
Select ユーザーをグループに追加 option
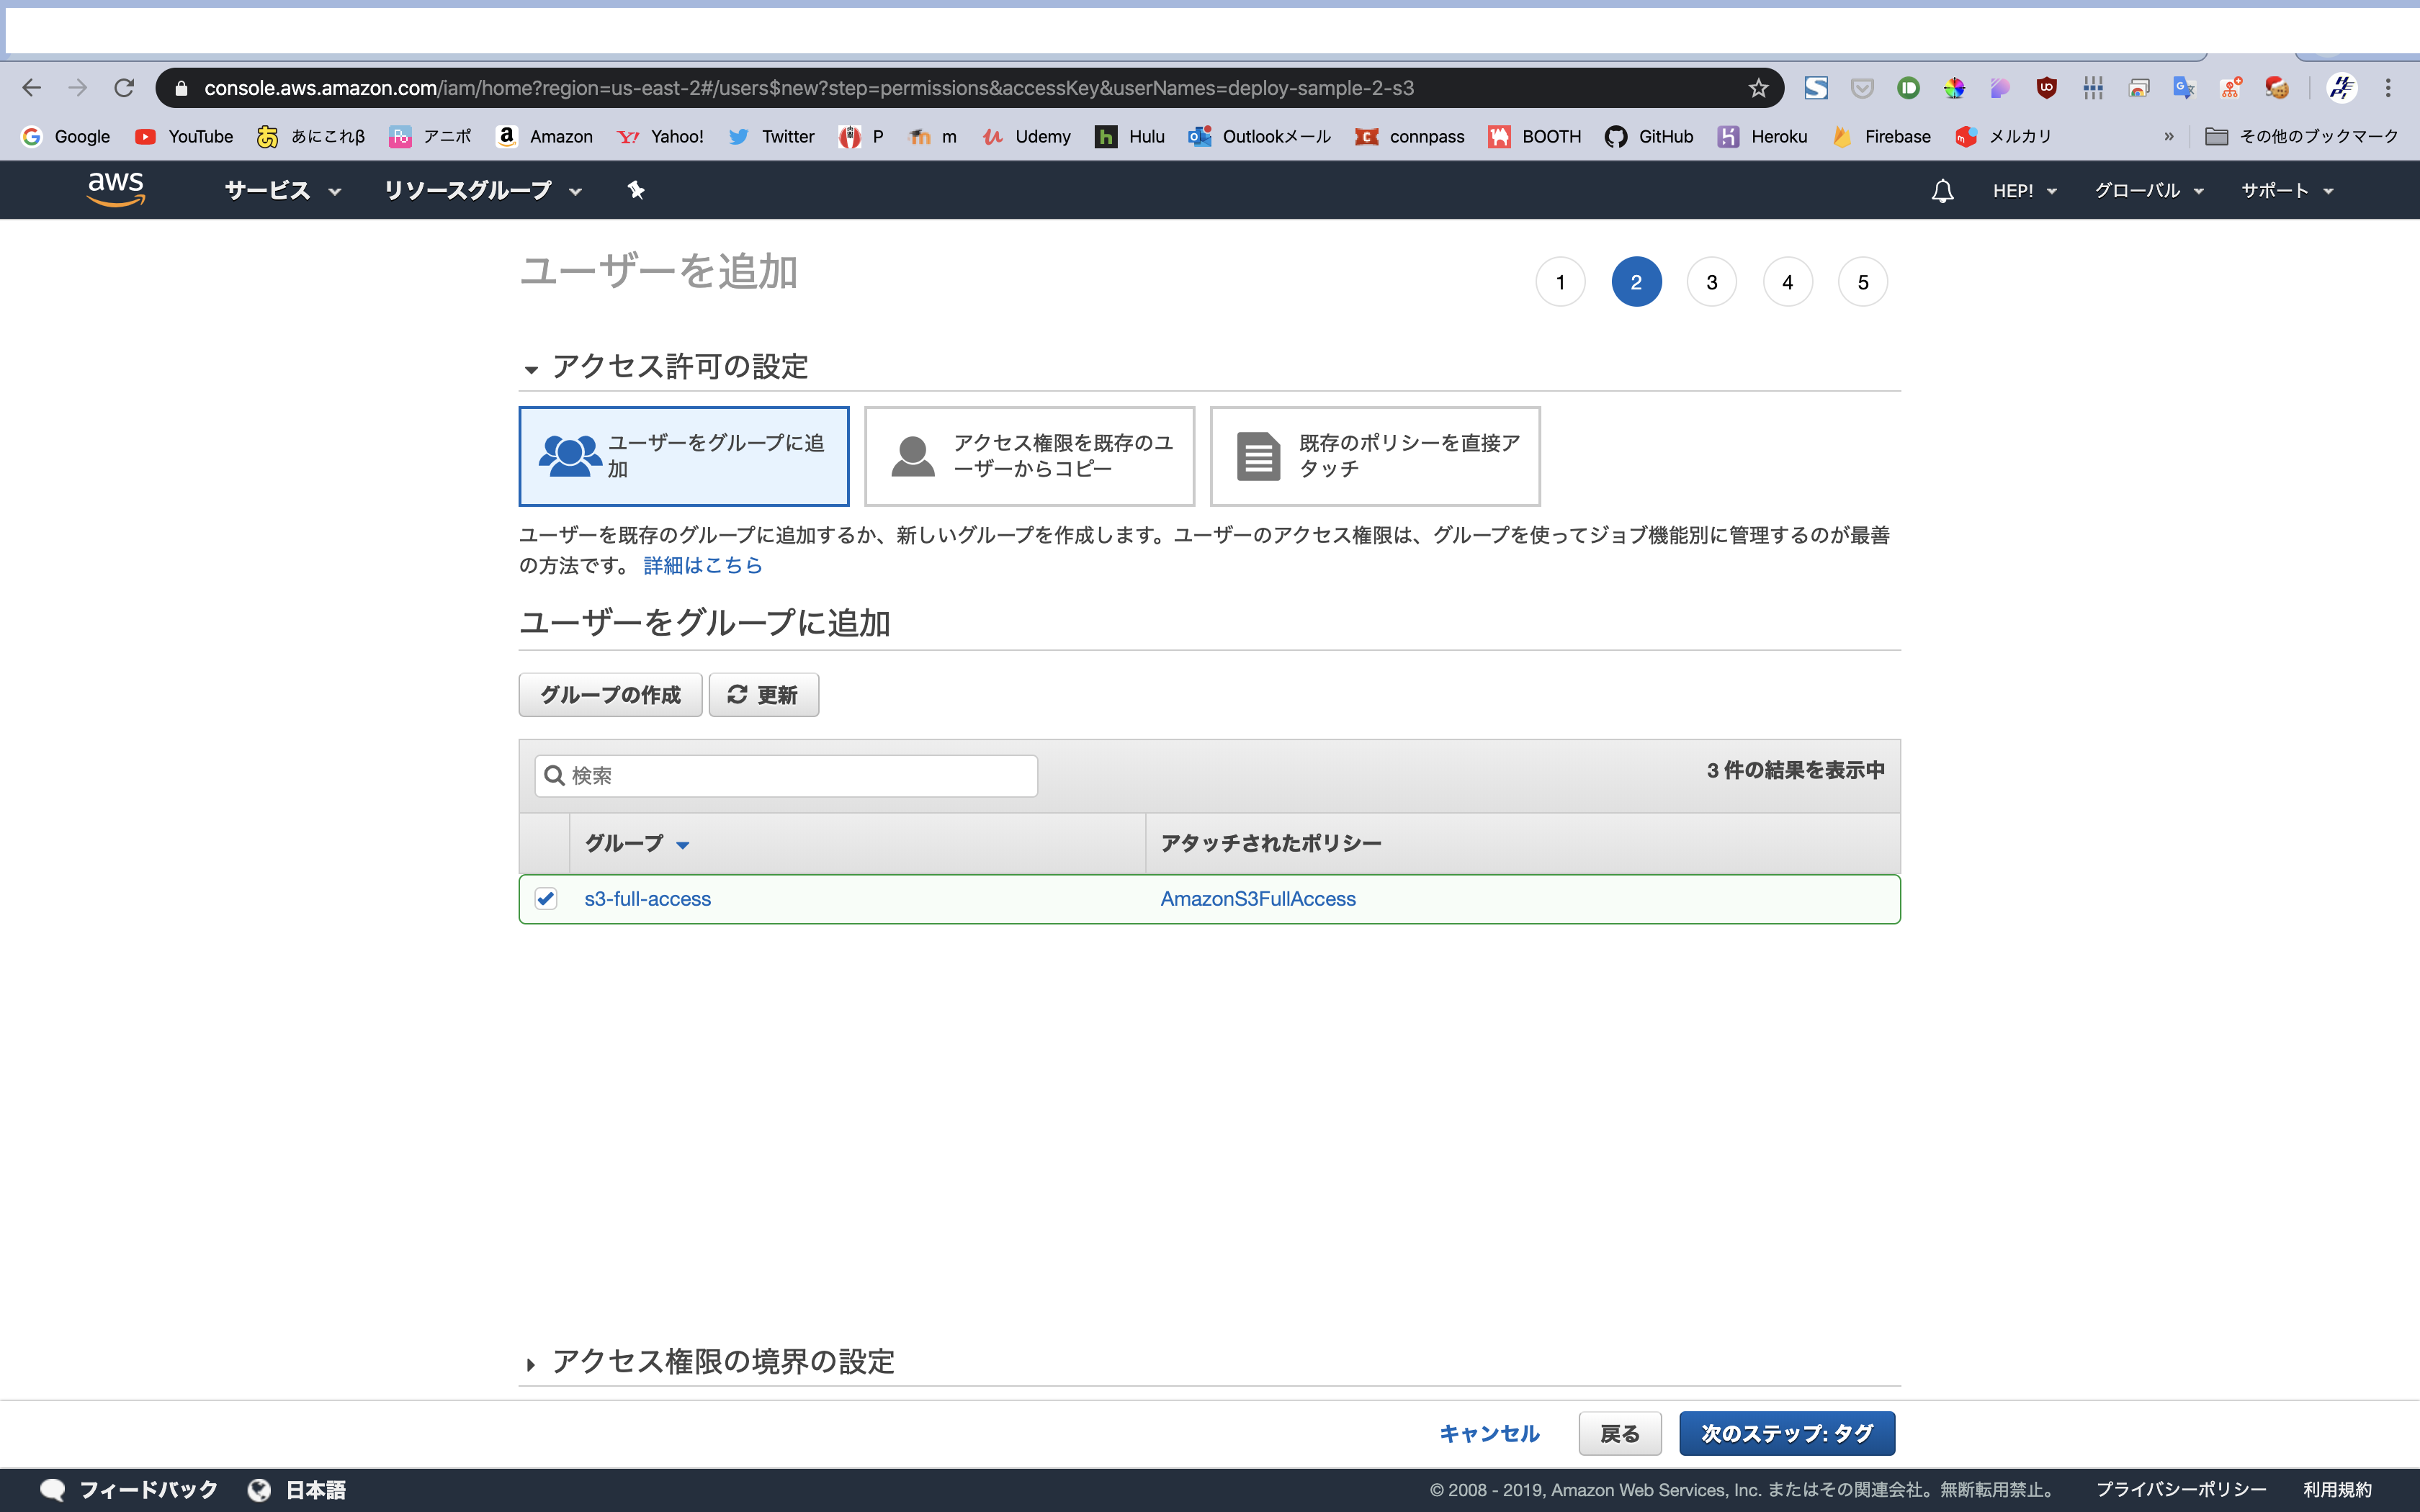click(x=684, y=456)
